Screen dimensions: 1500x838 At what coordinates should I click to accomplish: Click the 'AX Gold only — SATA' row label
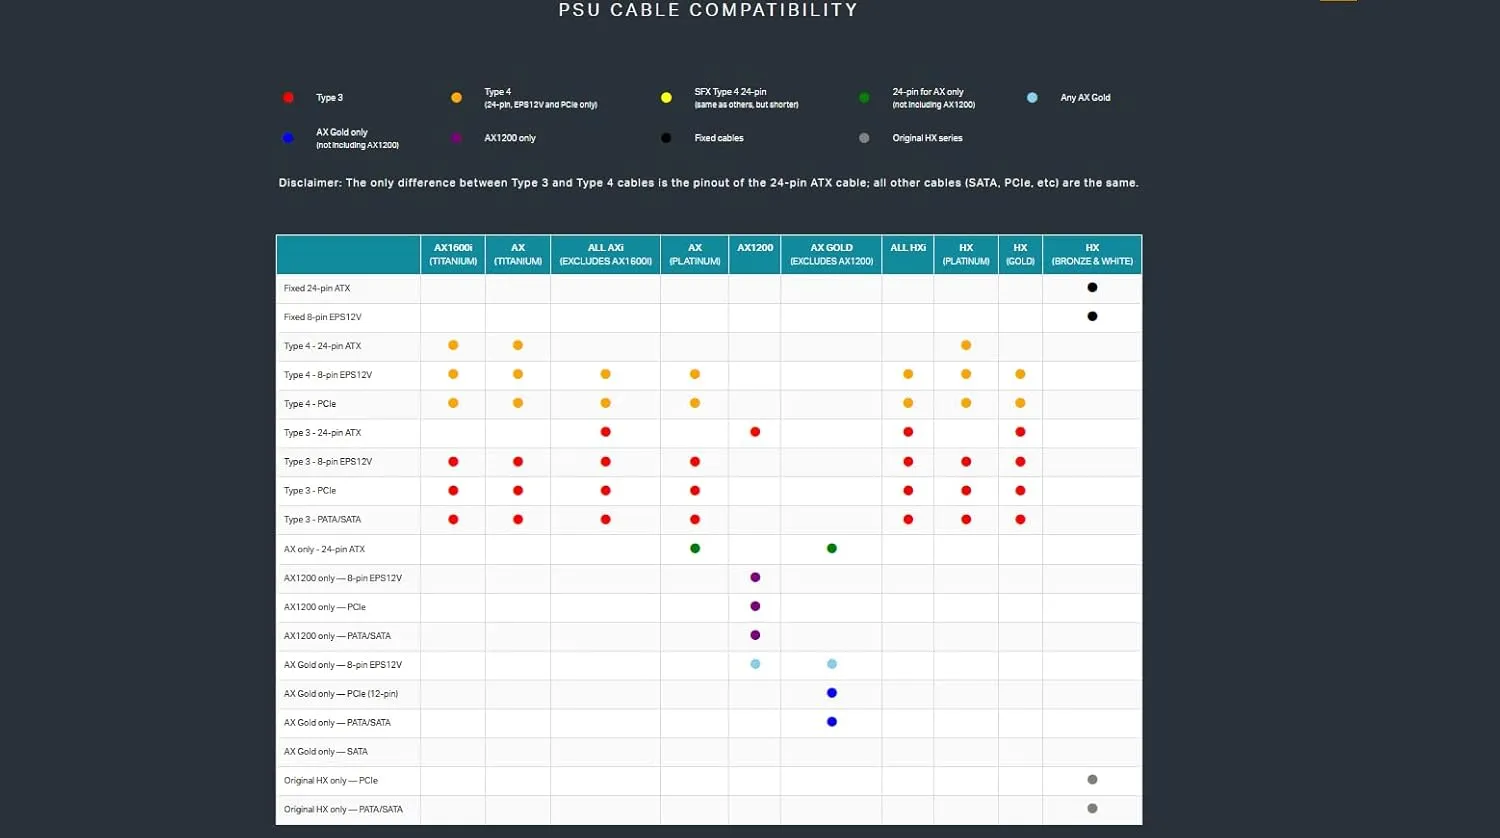point(326,752)
